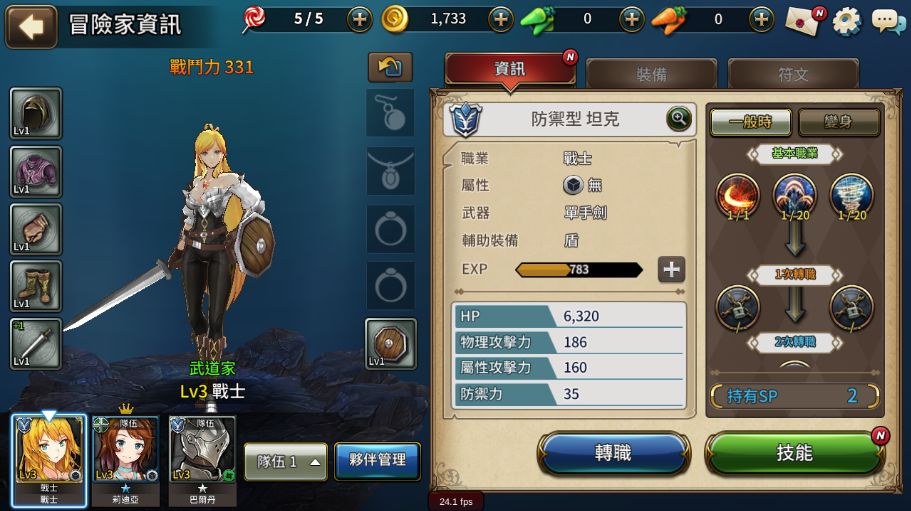This screenshot has width=911, height=511.
Task: Click magnifier icon beside 防禦型 坦克
Action: tap(678, 119)
